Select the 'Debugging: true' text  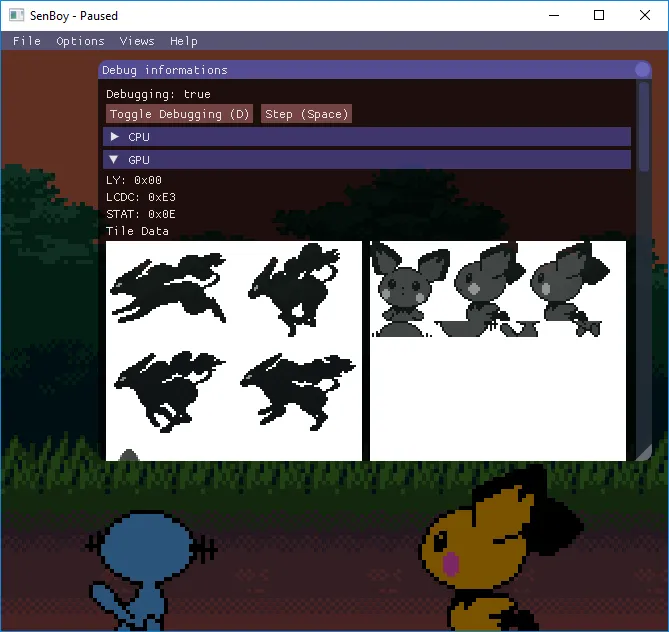coord(158,94)
